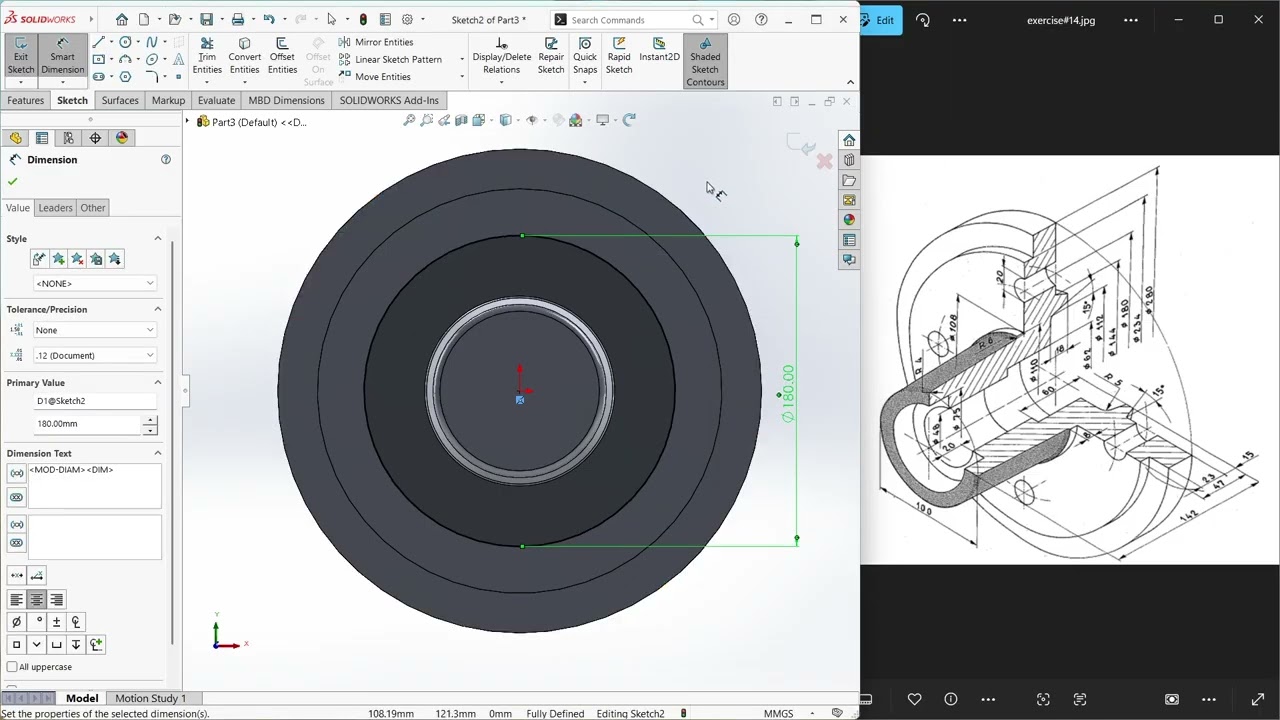Click the heart favorite icon in Photos window

[x=914, y=699]
